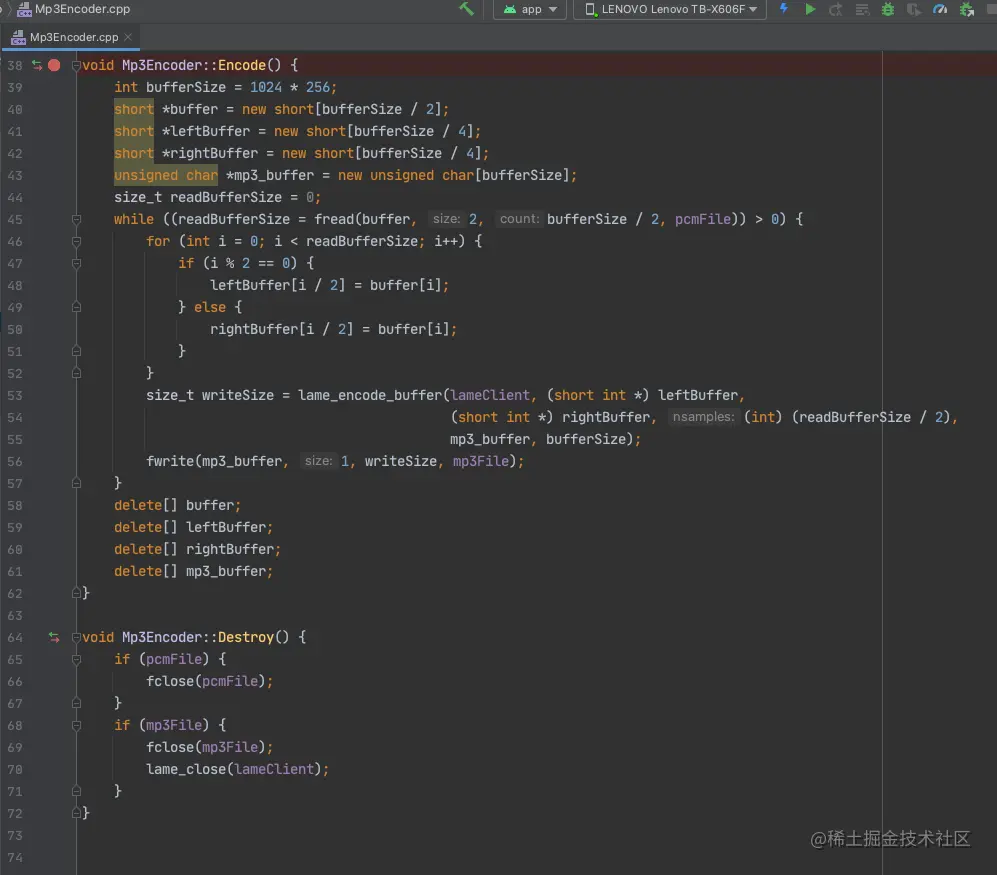Toggle the breakpoint on line 38

[x=54, y=65]
